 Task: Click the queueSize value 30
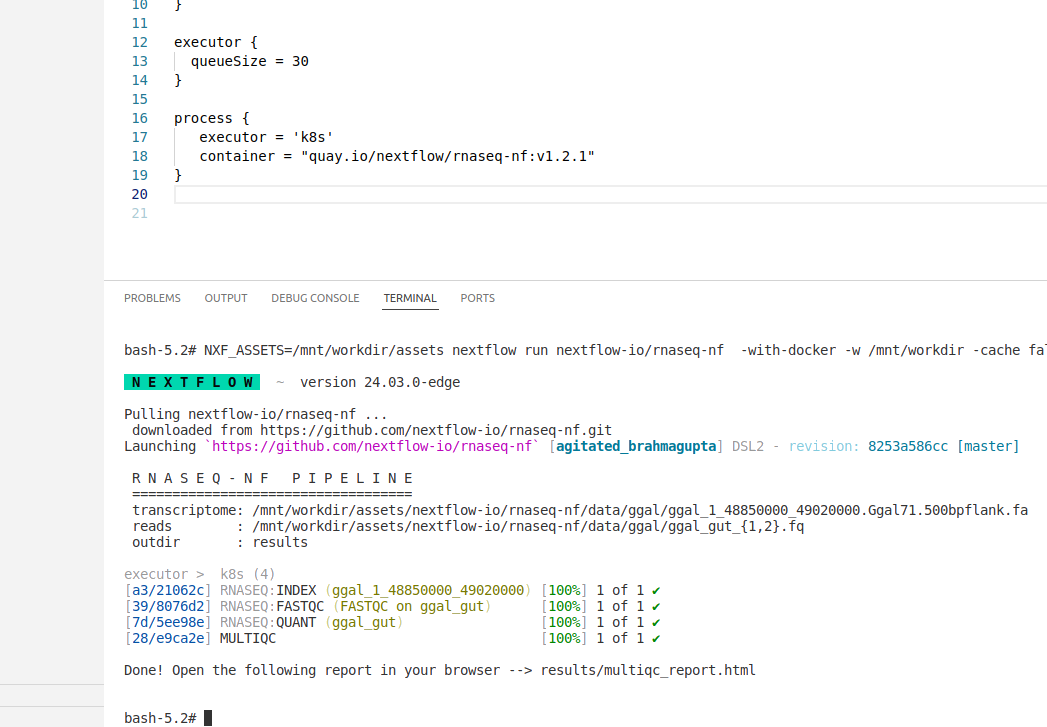click(x=300, y=61)
